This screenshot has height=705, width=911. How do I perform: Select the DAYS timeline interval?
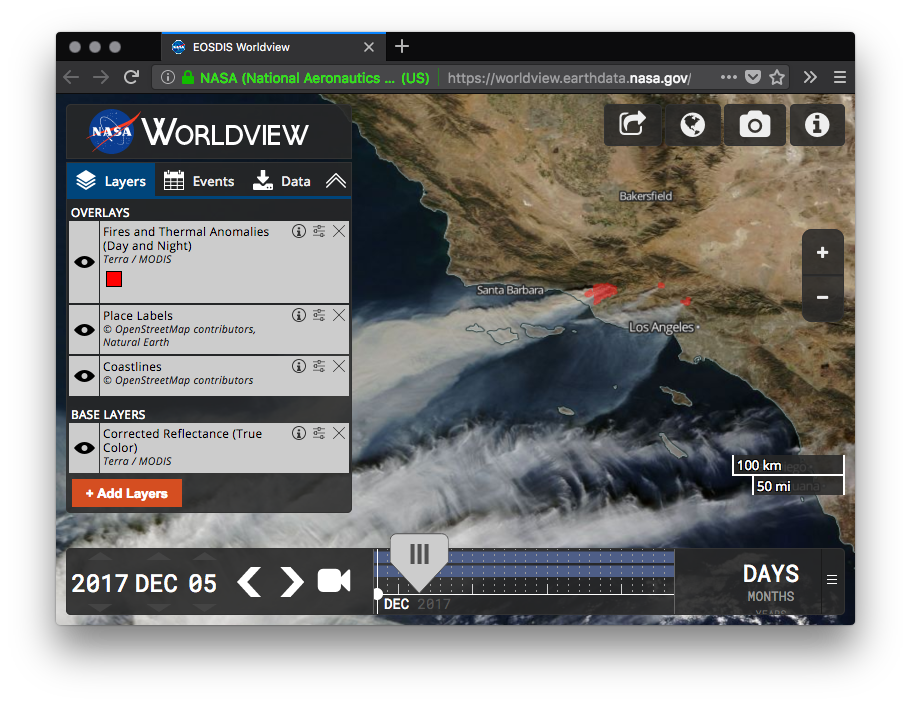[x=771, y=574]
